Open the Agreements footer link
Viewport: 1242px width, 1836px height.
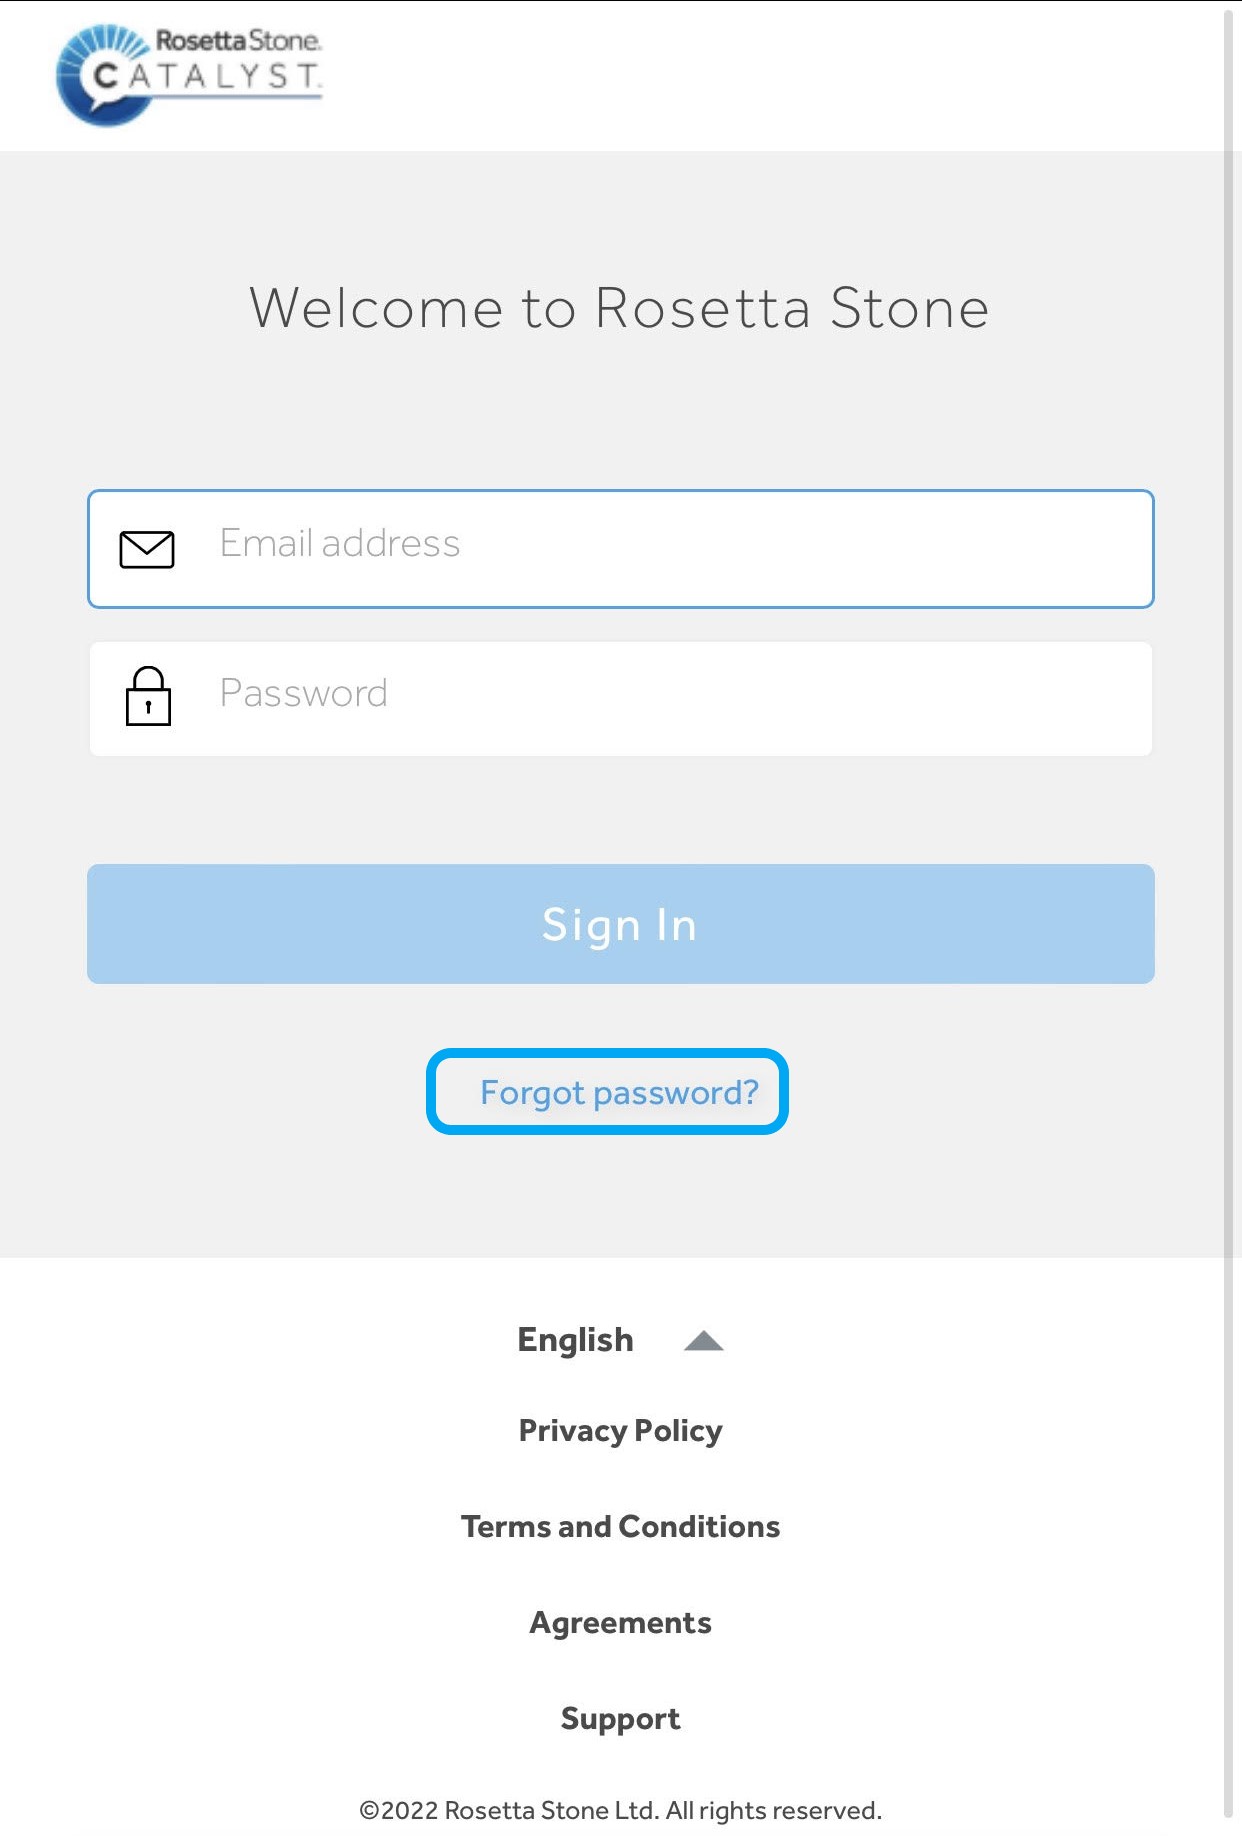coord(620,1623)
